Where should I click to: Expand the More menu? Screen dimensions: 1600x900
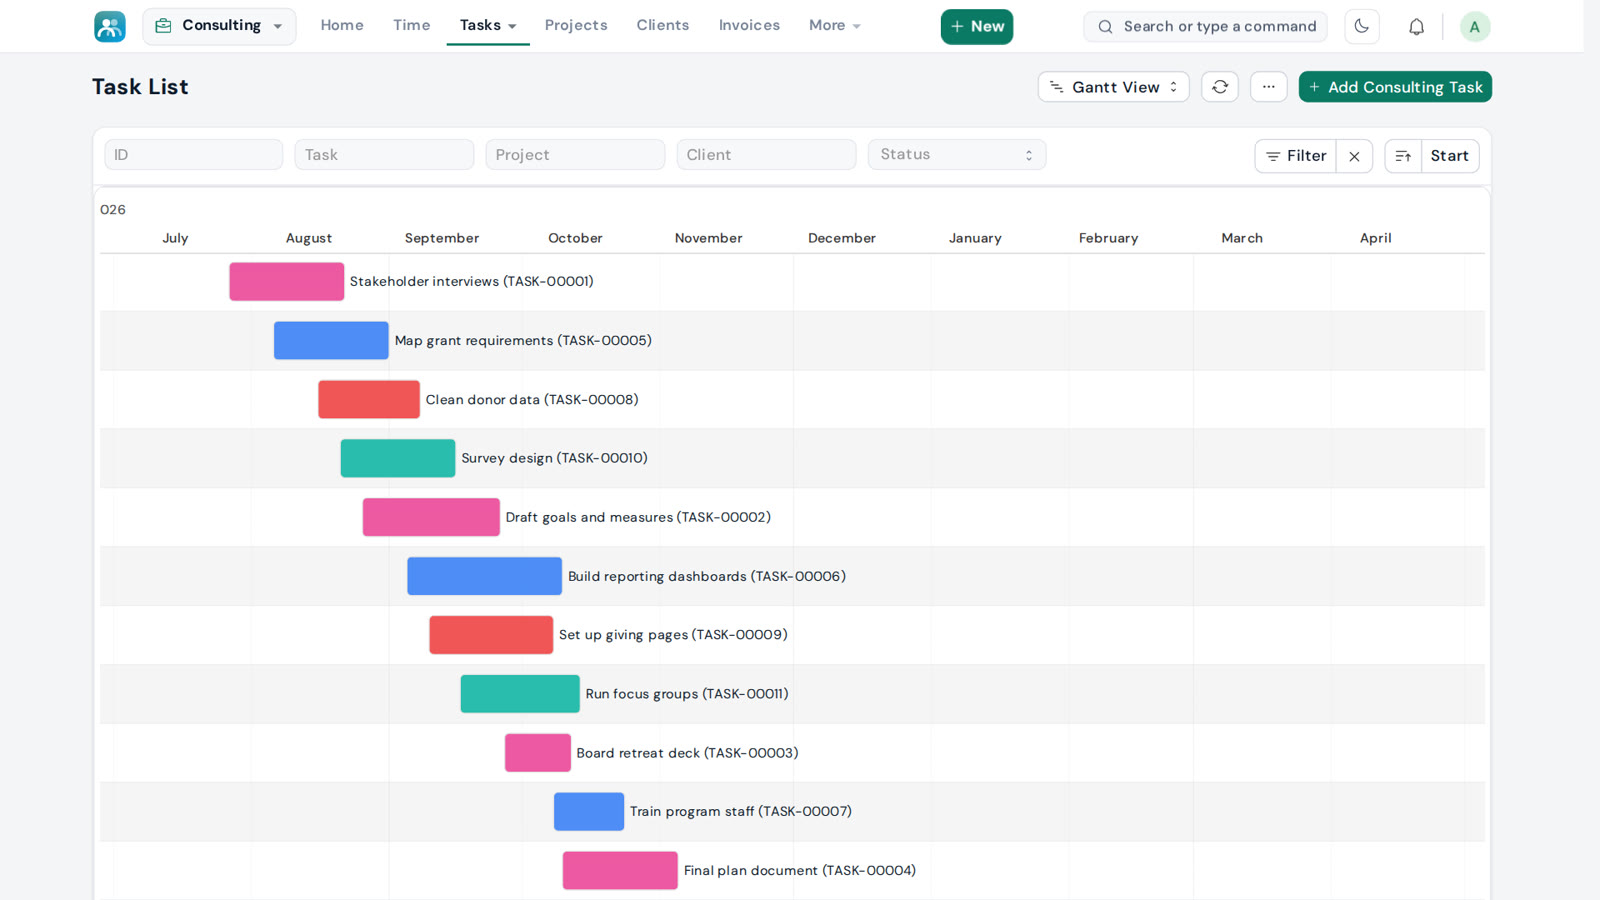point(834,26)
